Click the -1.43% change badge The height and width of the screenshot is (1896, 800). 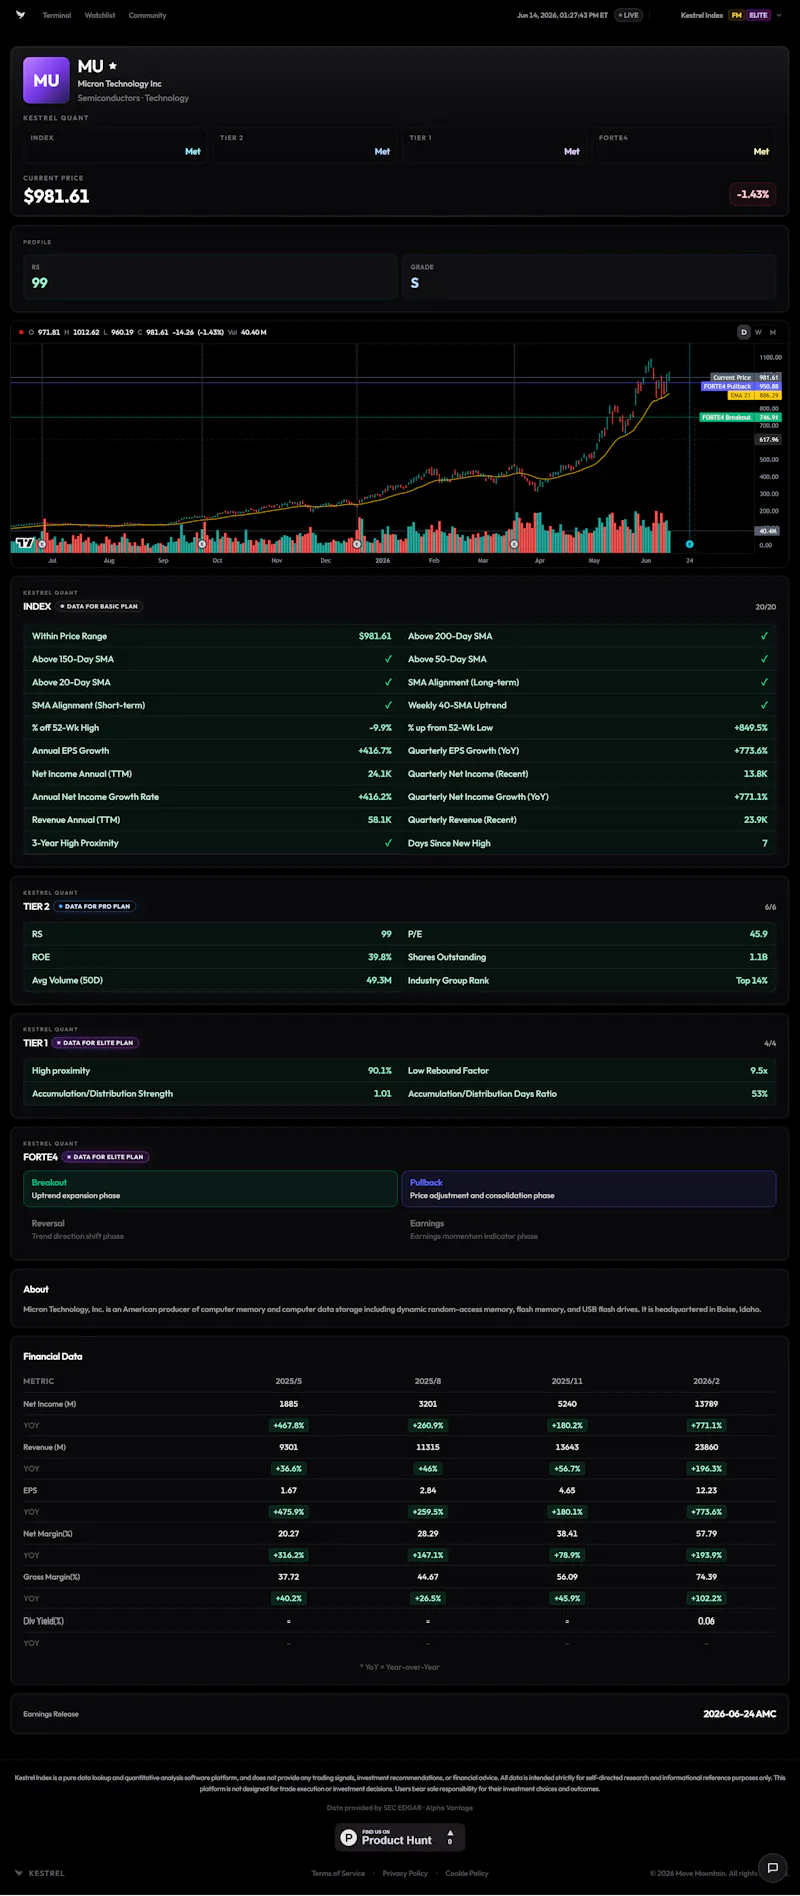752,194
